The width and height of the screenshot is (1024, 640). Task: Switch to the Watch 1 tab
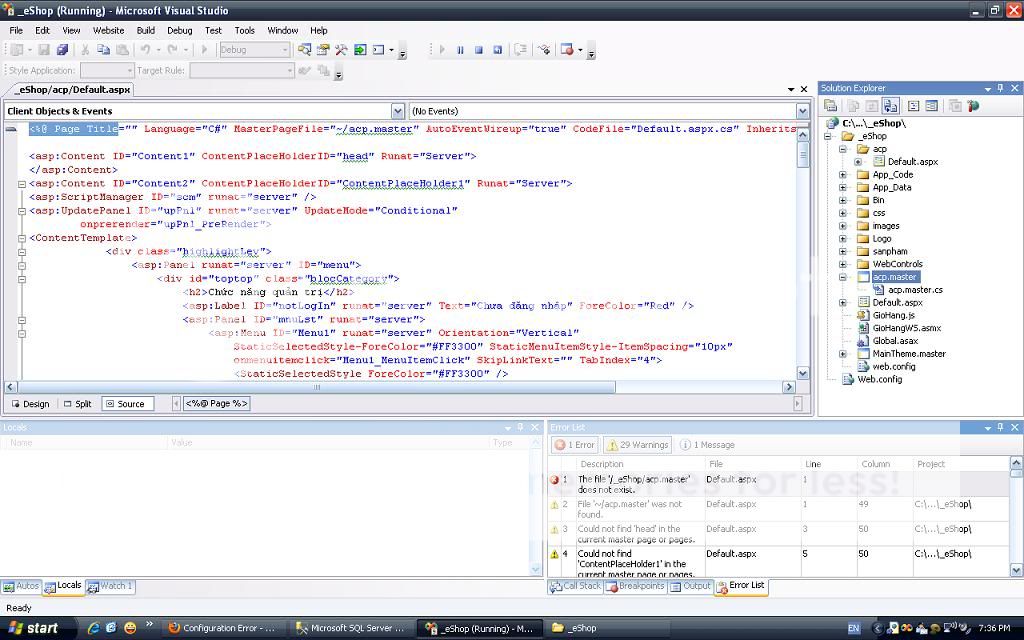(x=110, y=586)
